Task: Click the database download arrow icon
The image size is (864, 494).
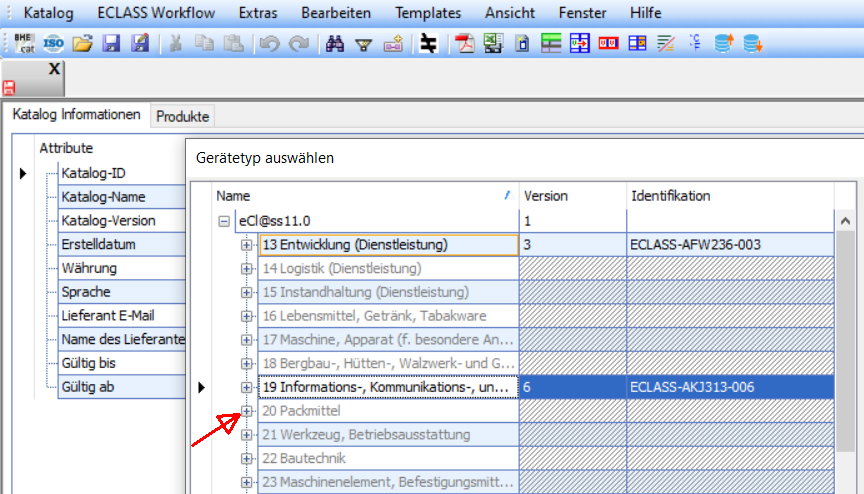Action: coord(752,43)
